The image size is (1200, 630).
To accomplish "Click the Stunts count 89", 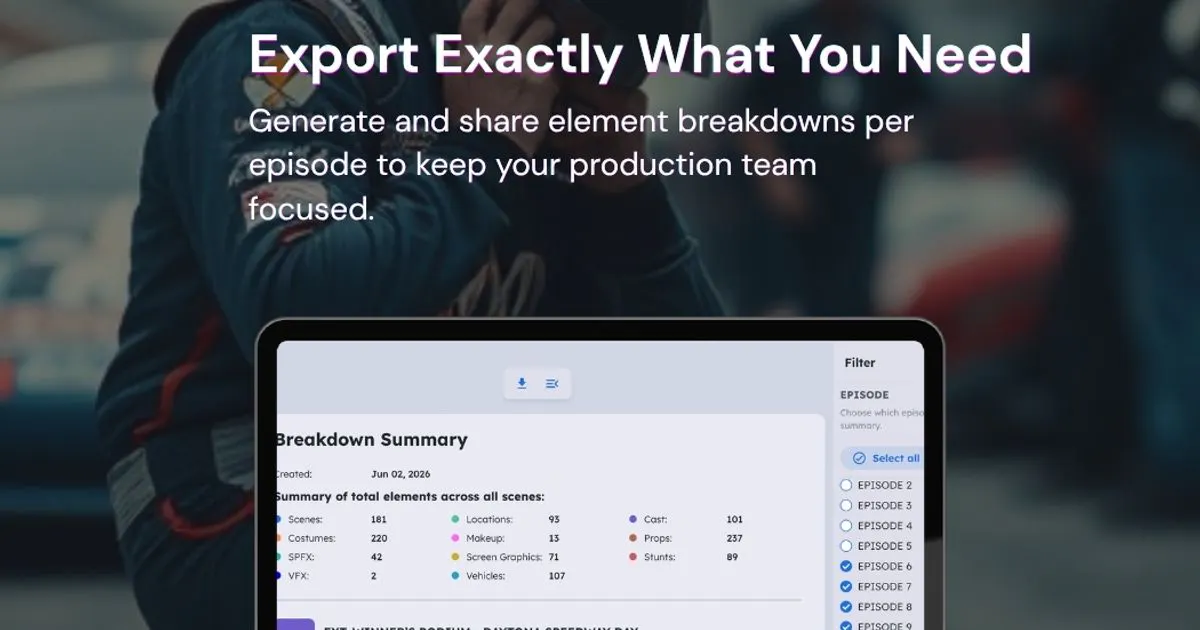I will pyautogui.click(x=732, y=557).
